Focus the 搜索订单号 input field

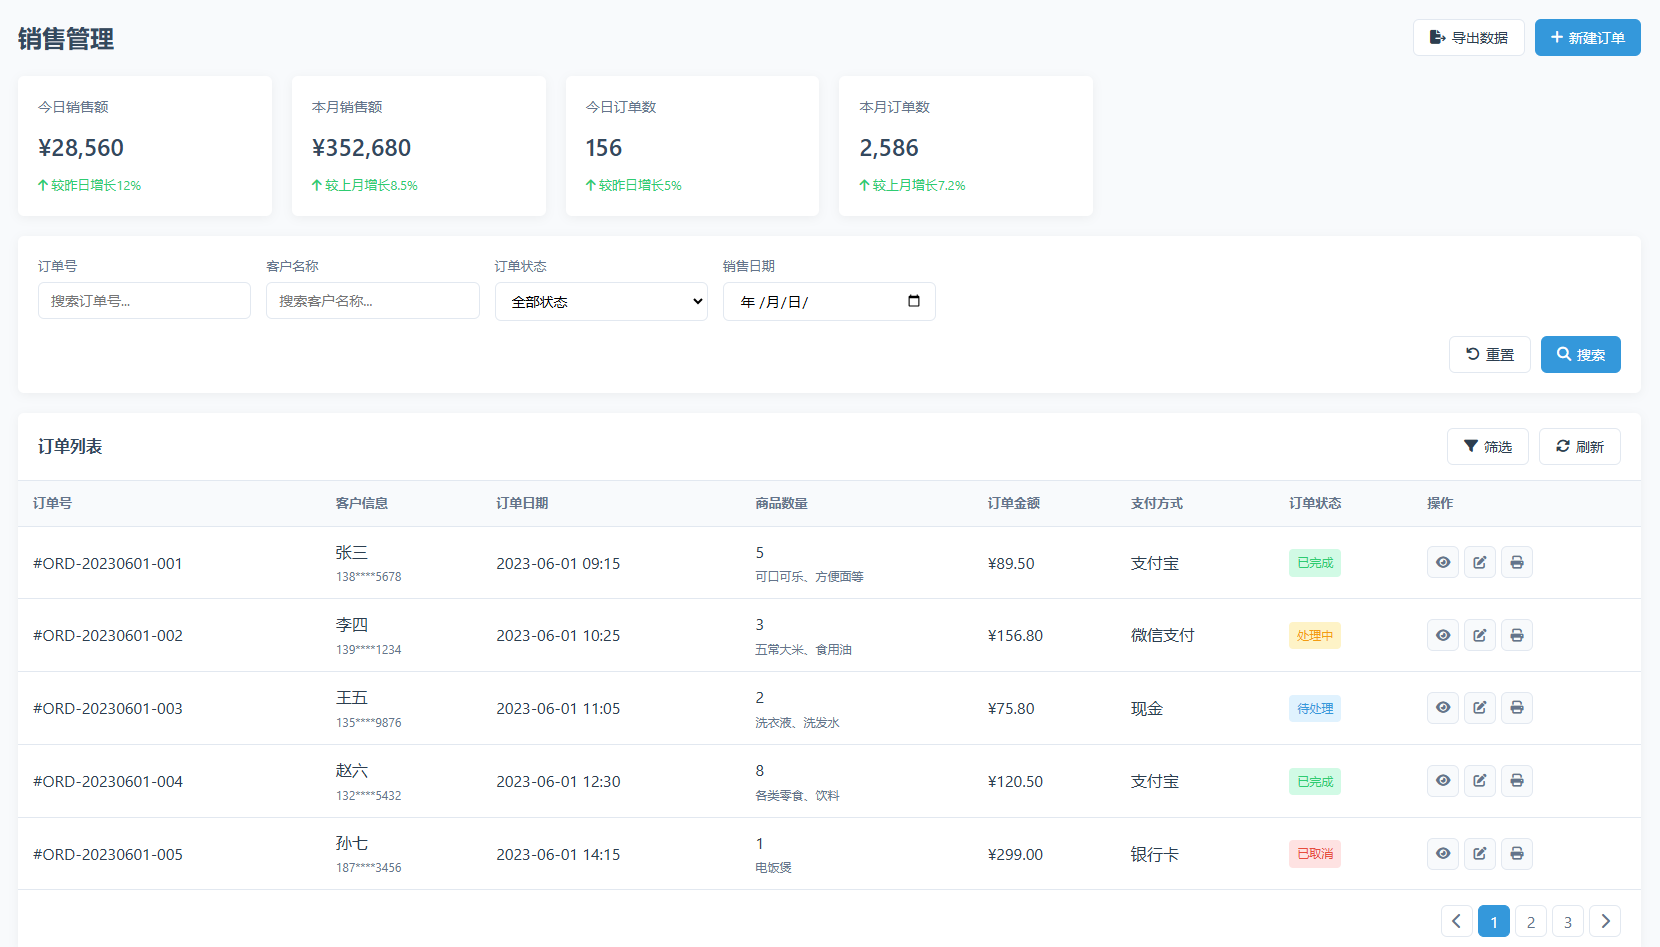click(144, 301)
